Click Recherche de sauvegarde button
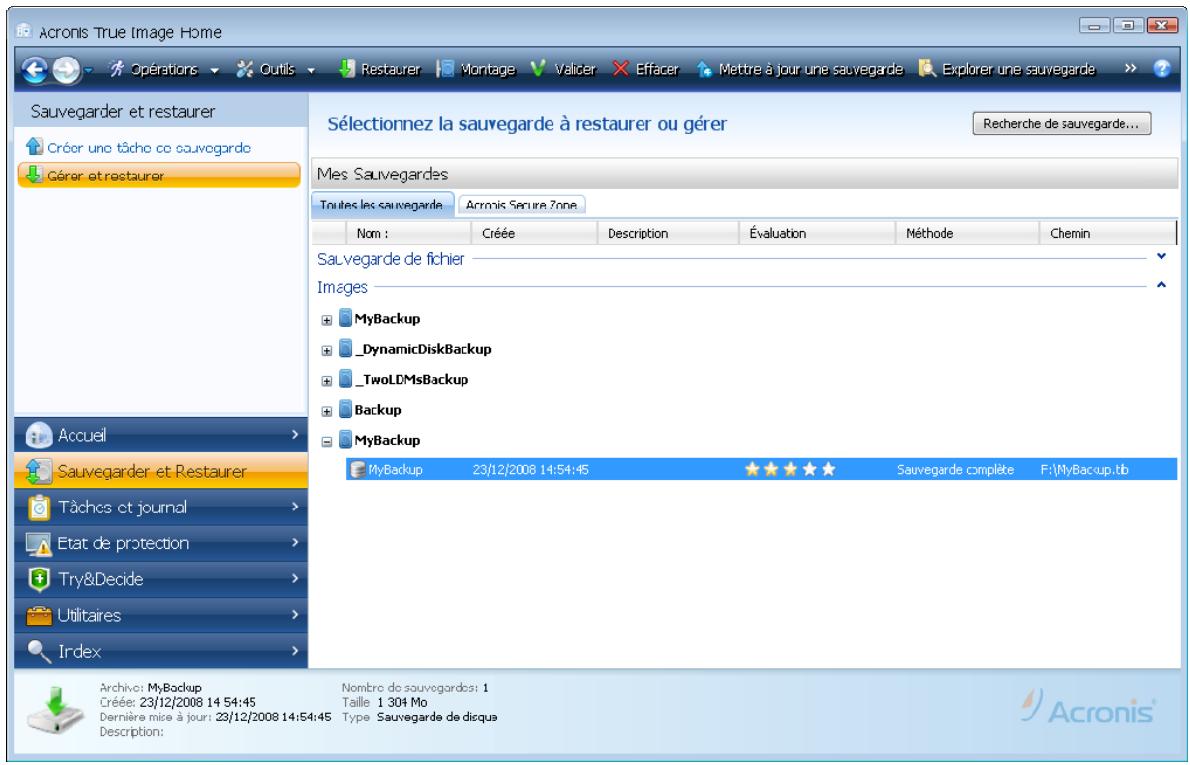1190x765 pixels. pos(1061,124)
